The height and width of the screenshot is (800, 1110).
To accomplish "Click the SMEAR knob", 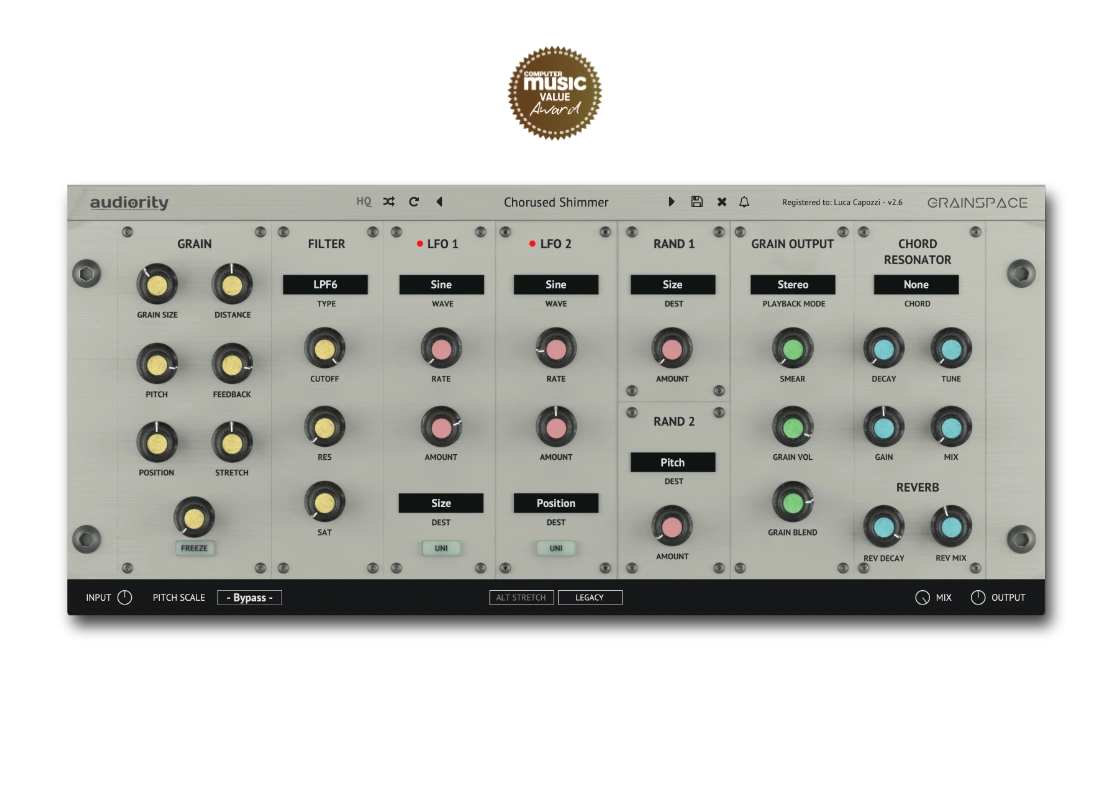I will pyautogui.click(x=793, y=349).
